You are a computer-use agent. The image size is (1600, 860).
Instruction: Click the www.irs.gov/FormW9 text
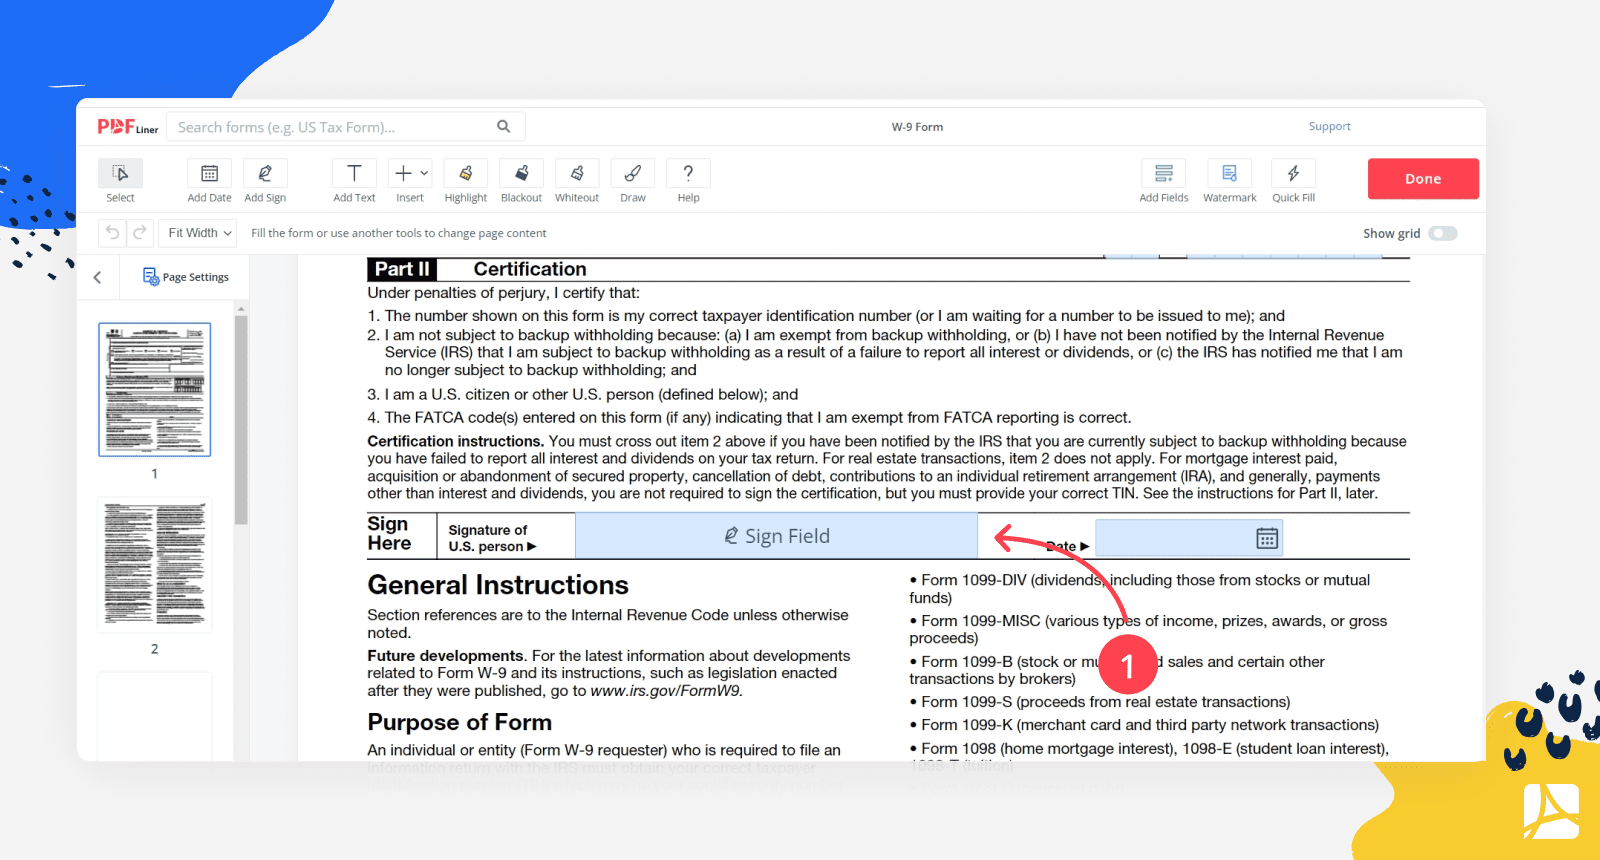tap(666, 691)
